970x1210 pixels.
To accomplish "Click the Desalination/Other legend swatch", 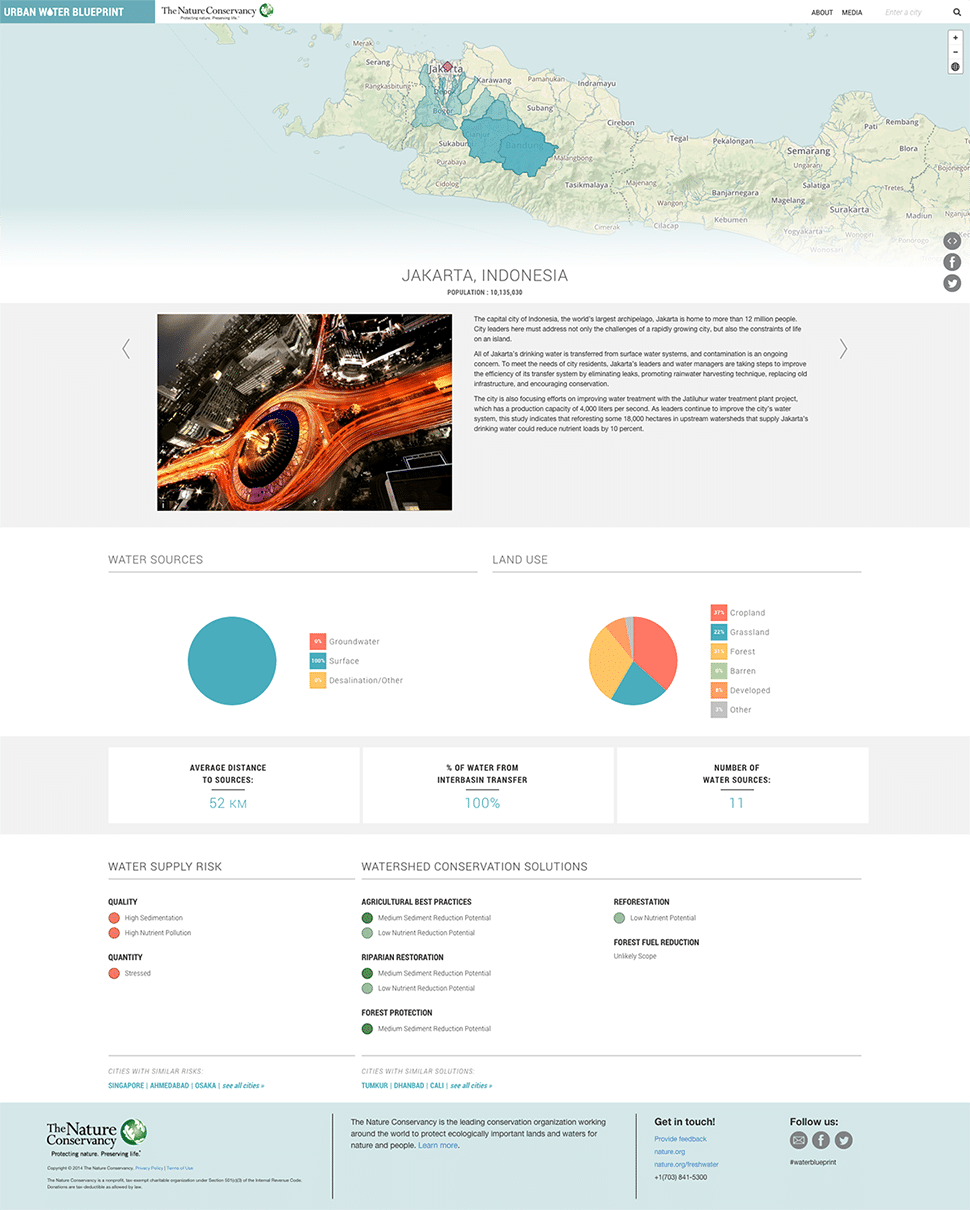I will click(317, 680).
